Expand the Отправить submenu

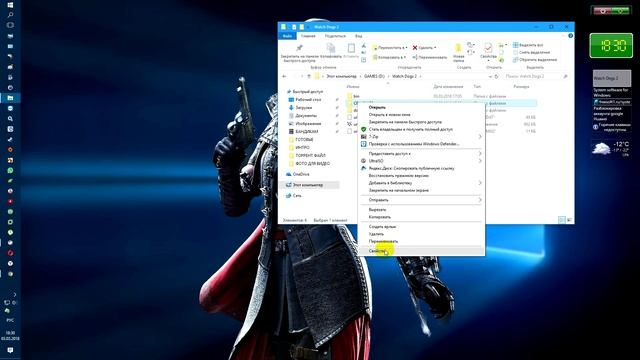(x=480, y=200)
